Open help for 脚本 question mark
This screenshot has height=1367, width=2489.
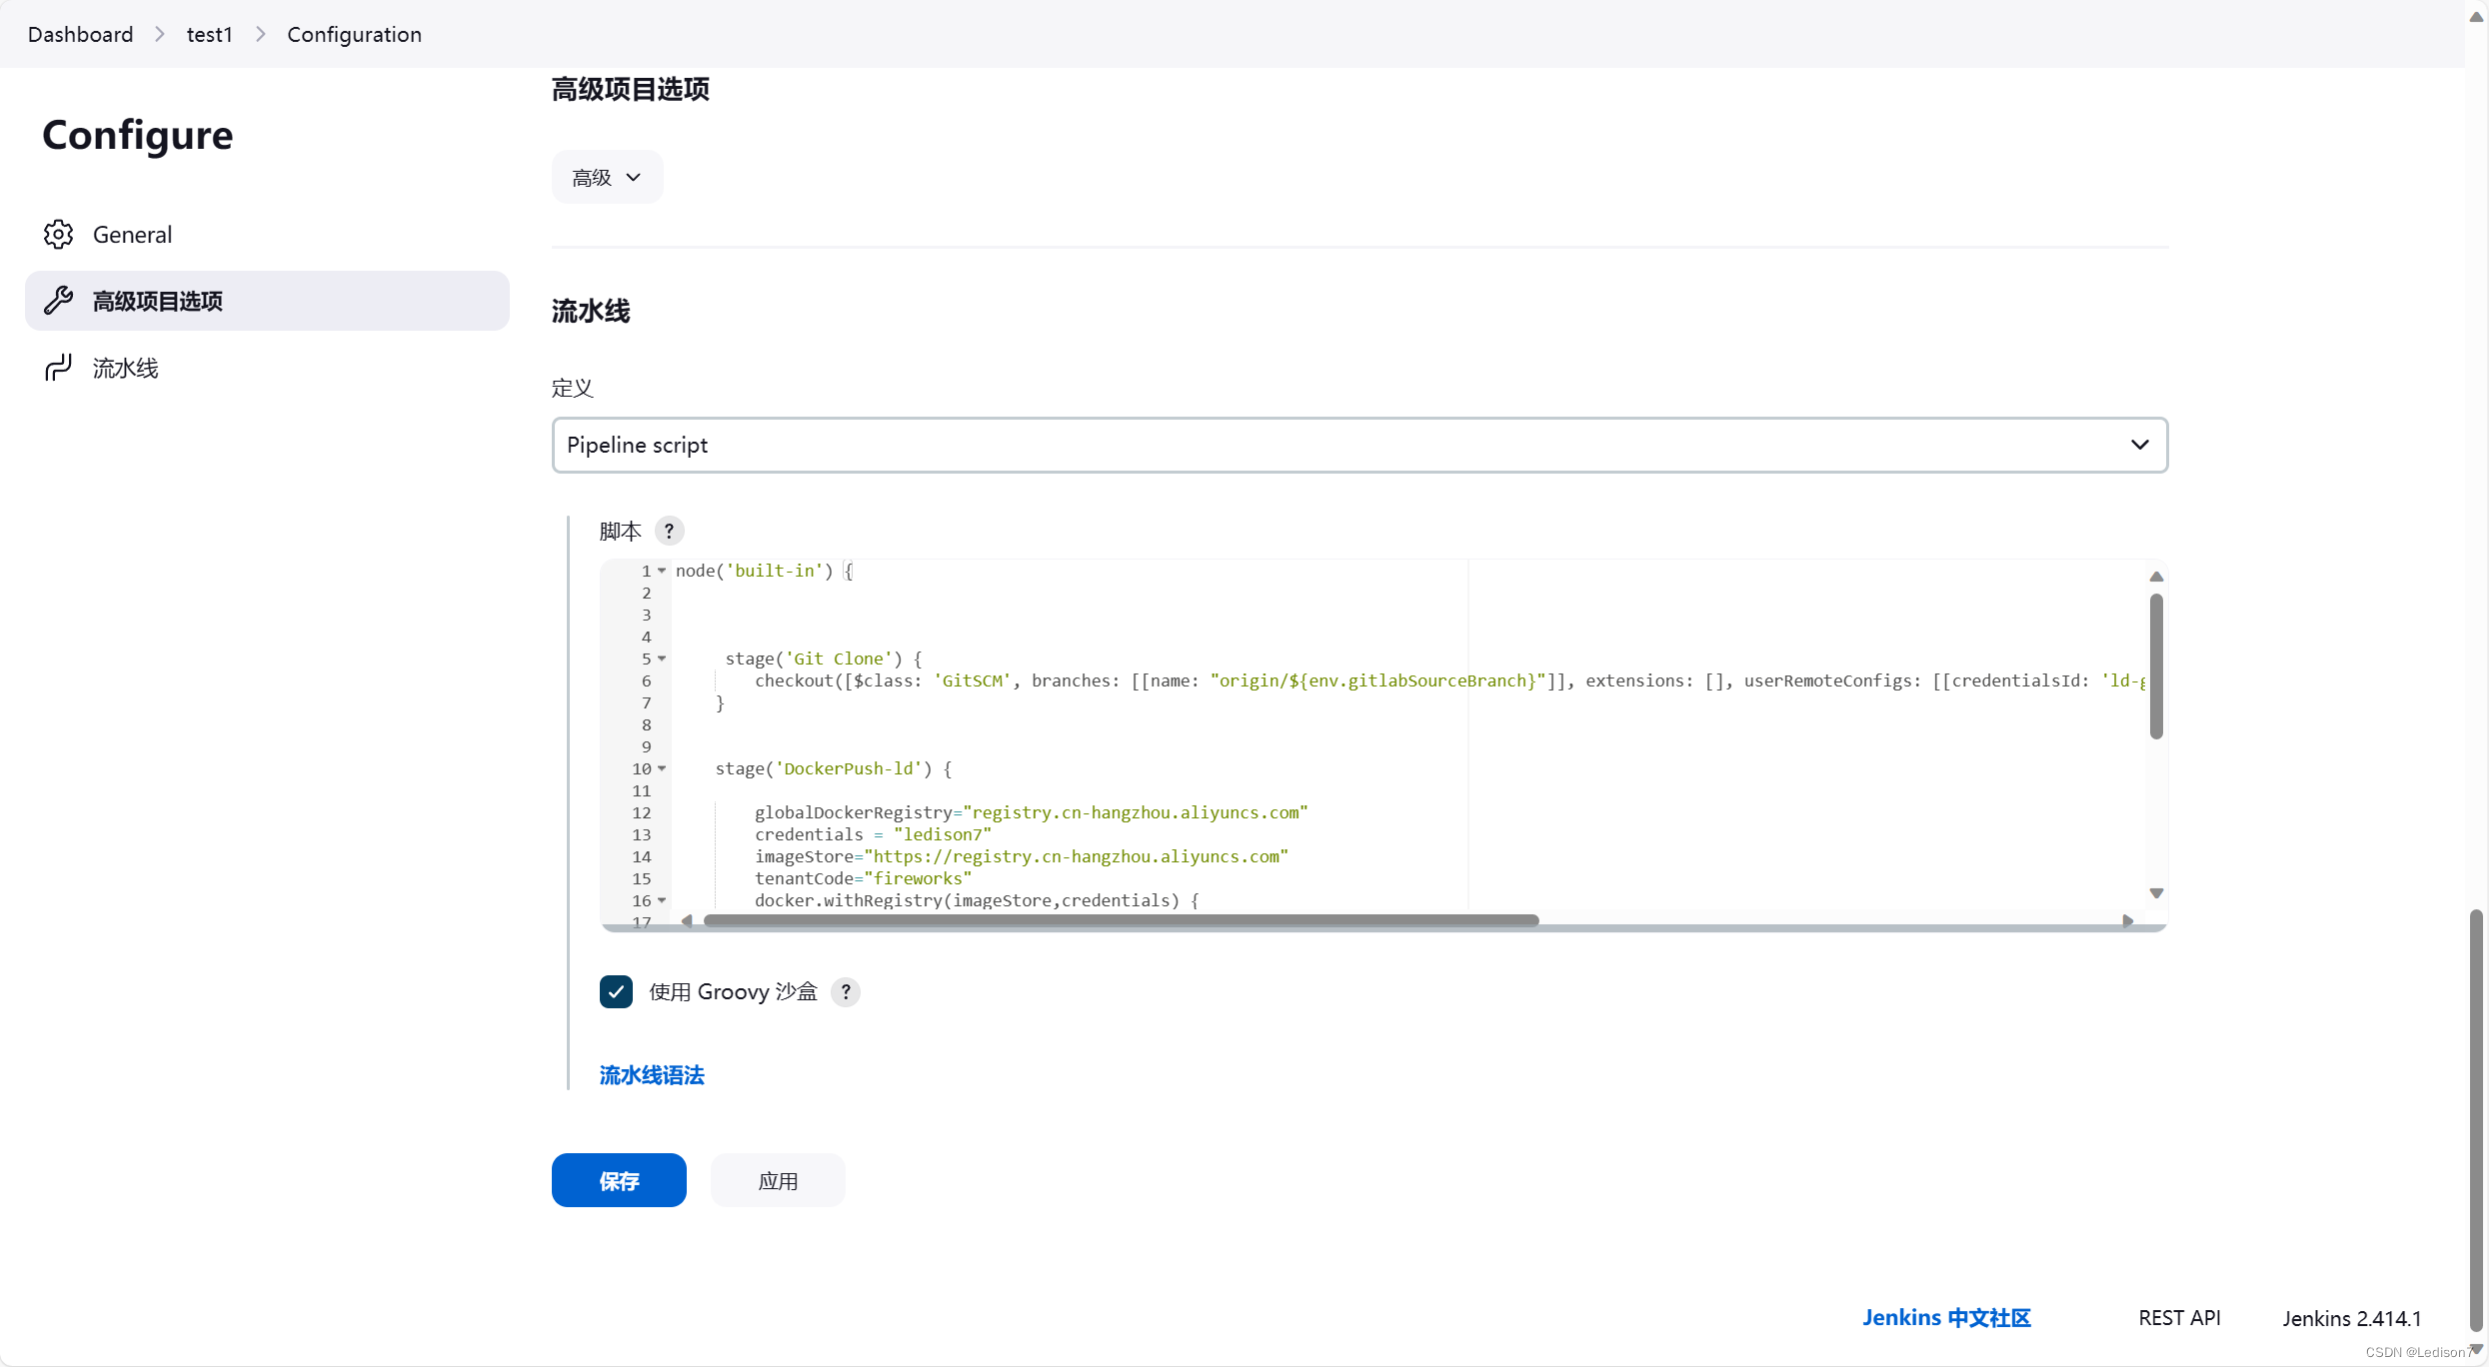click(669, 531)
